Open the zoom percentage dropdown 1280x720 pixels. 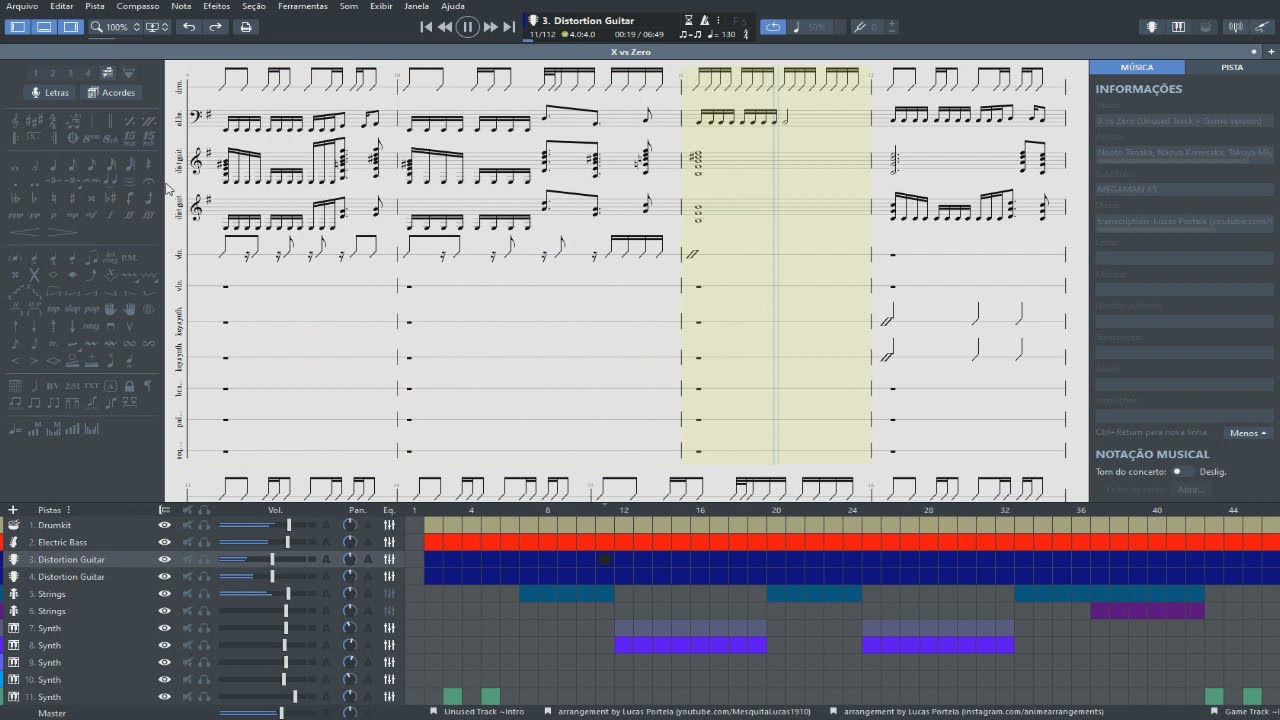point(115,27)
